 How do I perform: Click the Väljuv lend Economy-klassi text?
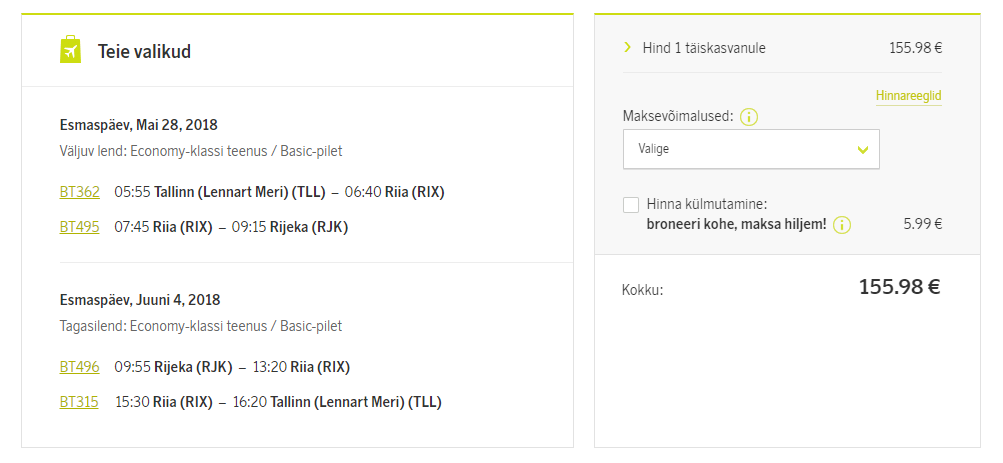tap(201, 151)
